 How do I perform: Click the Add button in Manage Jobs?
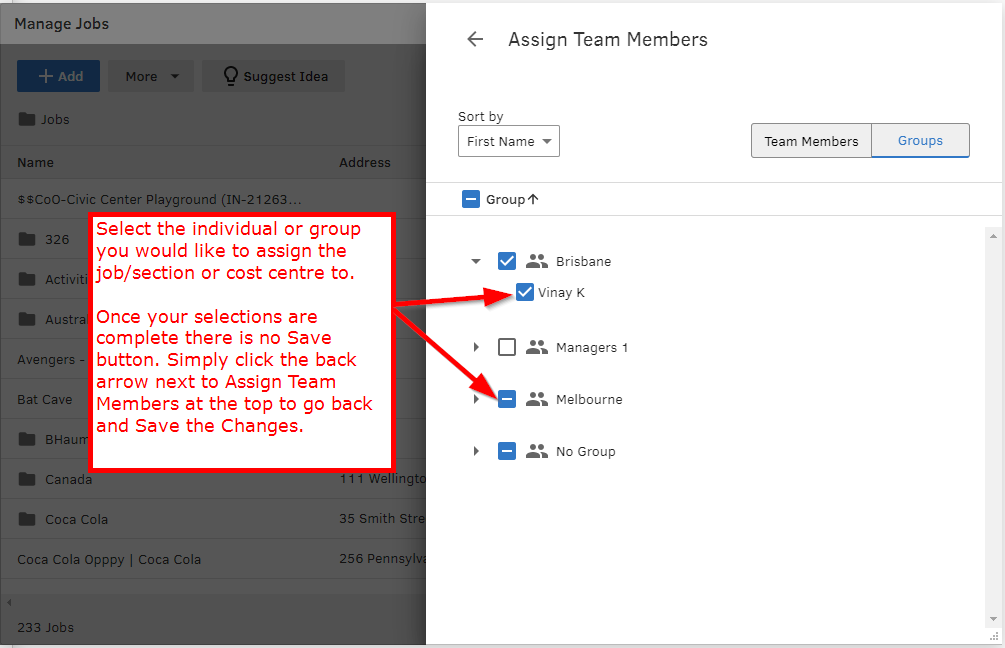58,76
